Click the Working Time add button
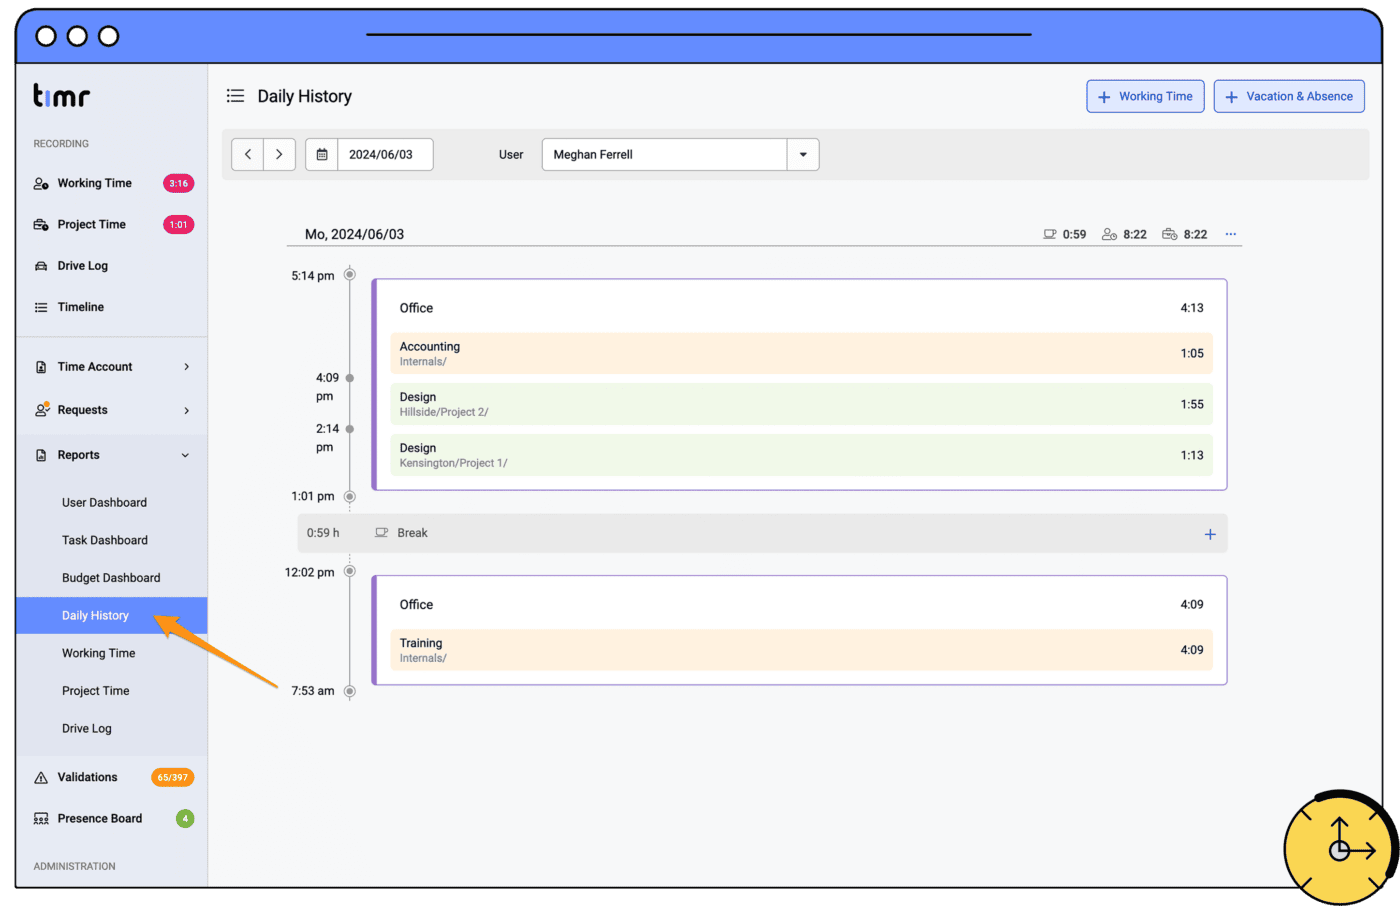Screen dimensions: 1400x906 coord(1145,97)
